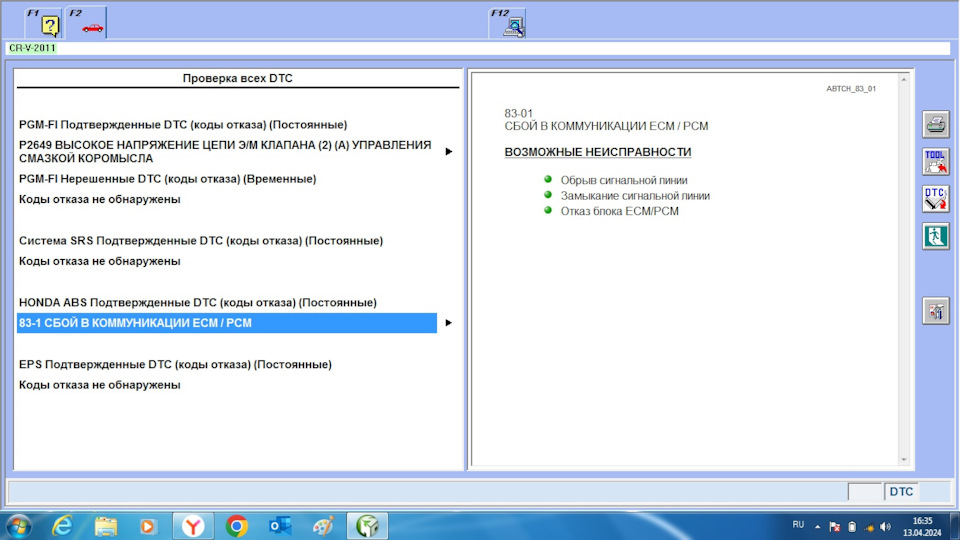The width and height of the screenshot is (960, 540).
Task: Open File Explorer folder in taskbar
Action: [x=105, y=526]
